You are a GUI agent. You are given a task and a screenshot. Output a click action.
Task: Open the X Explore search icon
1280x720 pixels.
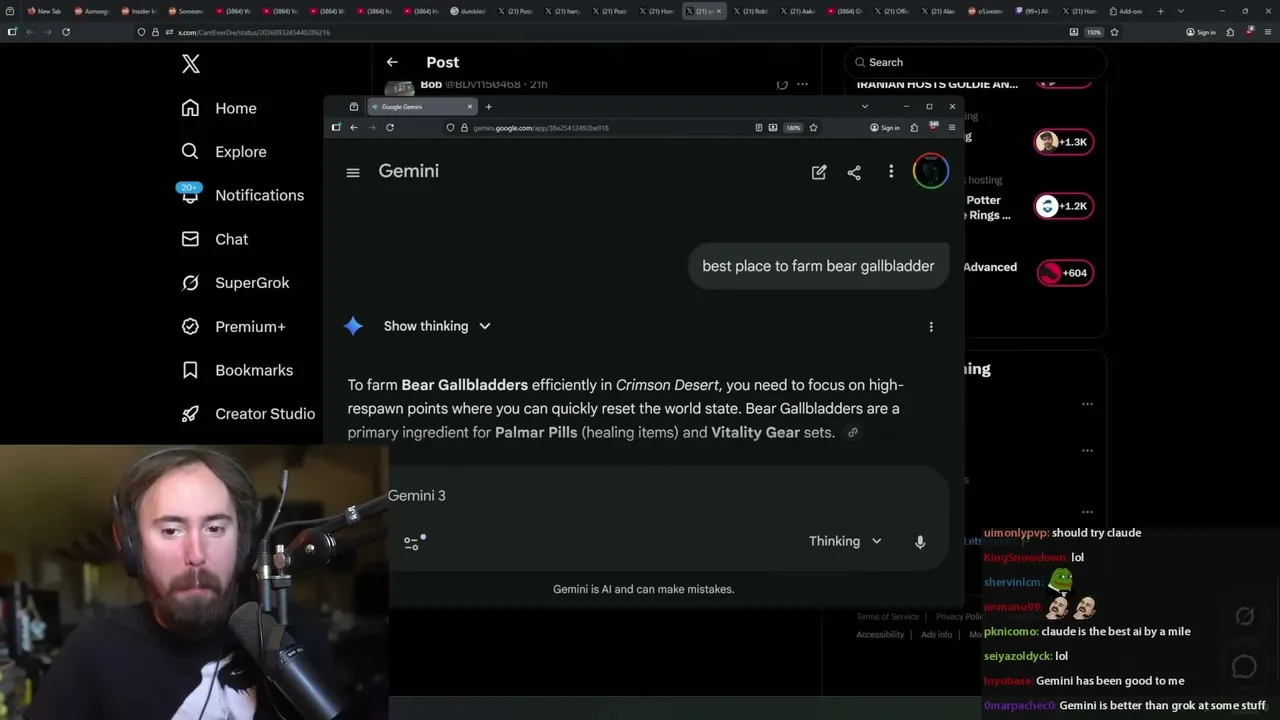pyautogui.click(x=190, y=152)
